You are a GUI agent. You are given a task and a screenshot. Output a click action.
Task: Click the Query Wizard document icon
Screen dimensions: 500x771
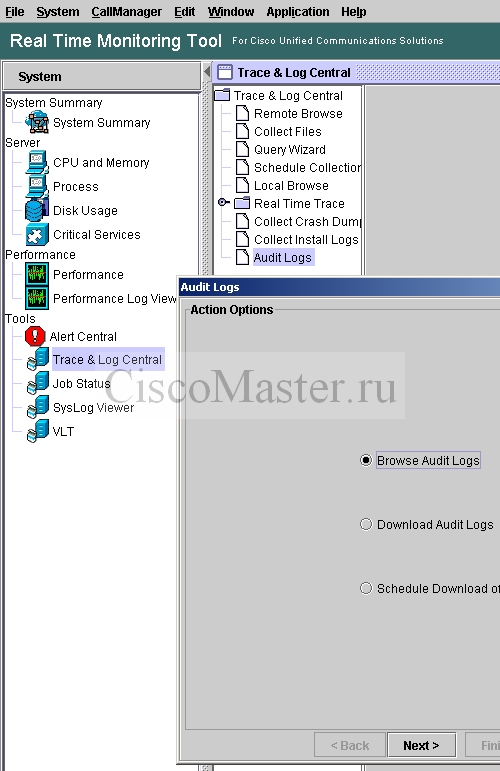[x=242, y=149]
